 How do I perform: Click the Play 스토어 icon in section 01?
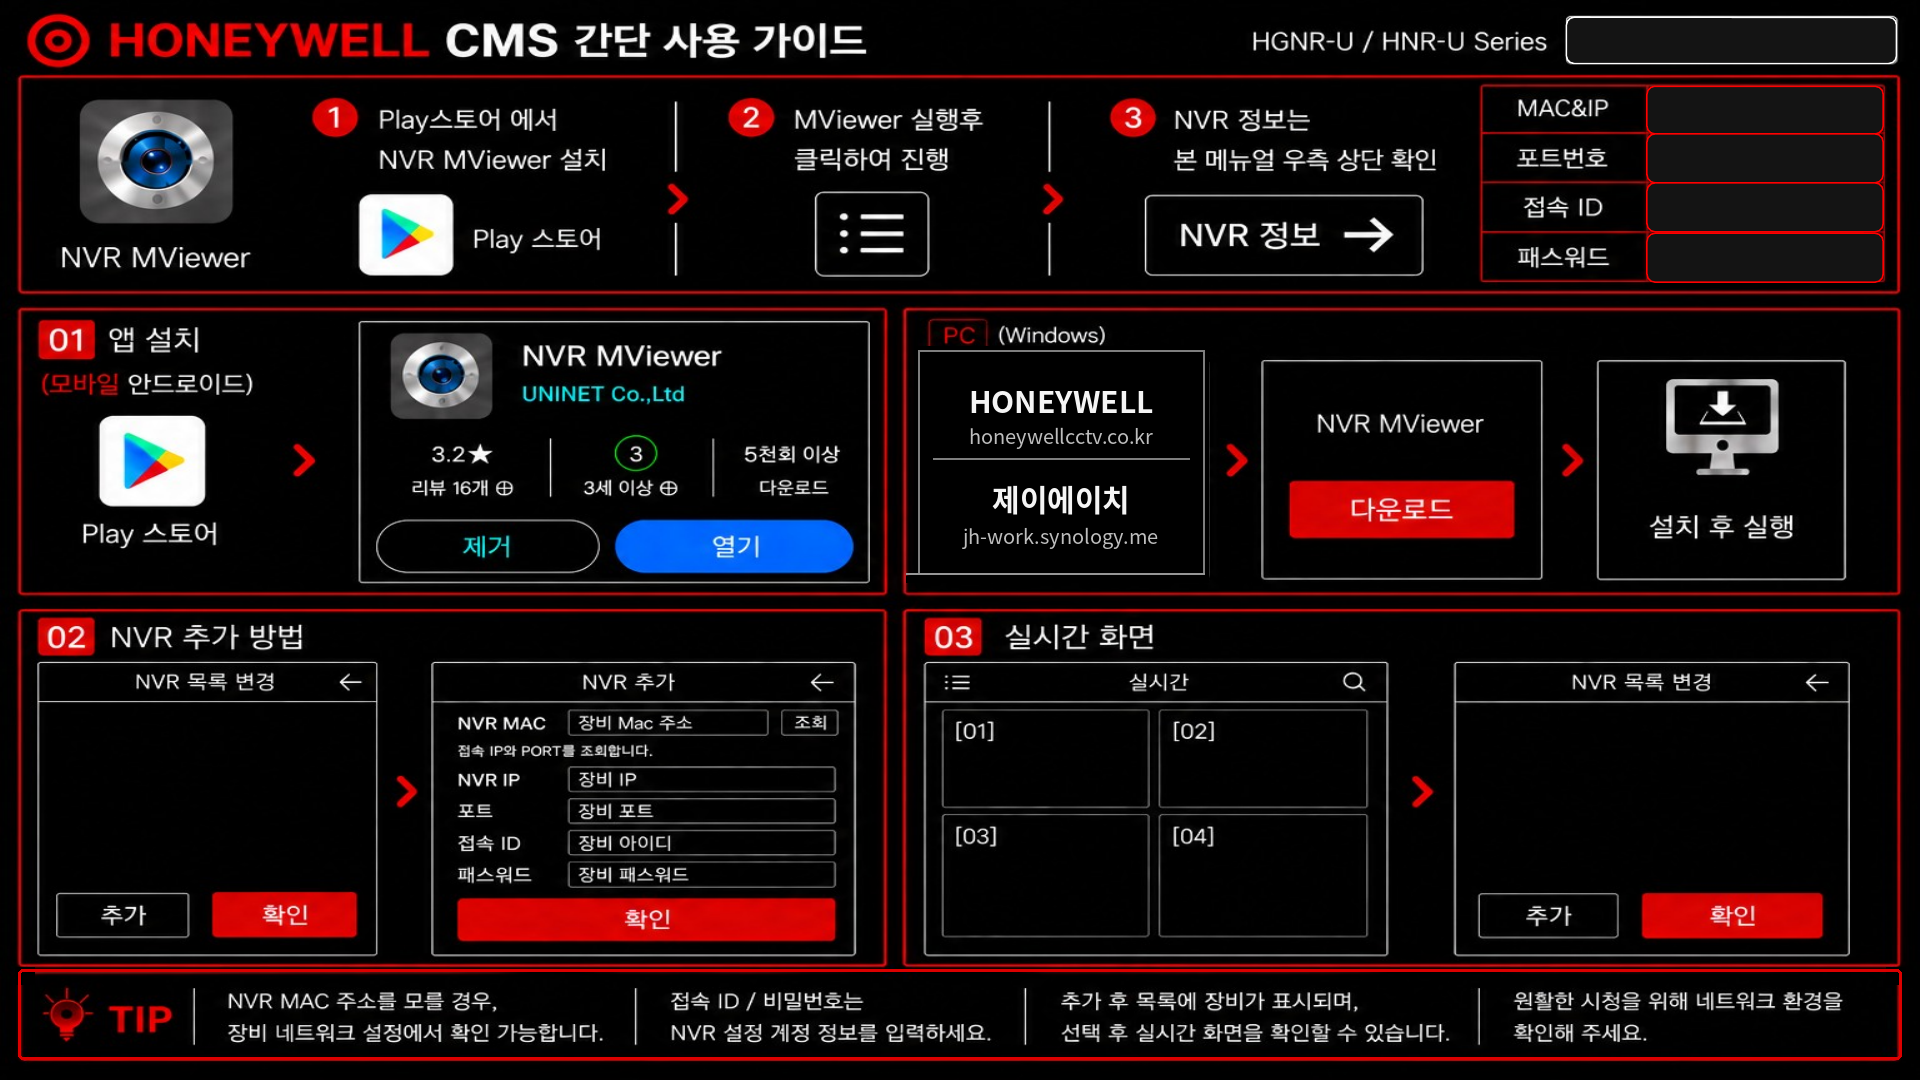tap(152, 461)
